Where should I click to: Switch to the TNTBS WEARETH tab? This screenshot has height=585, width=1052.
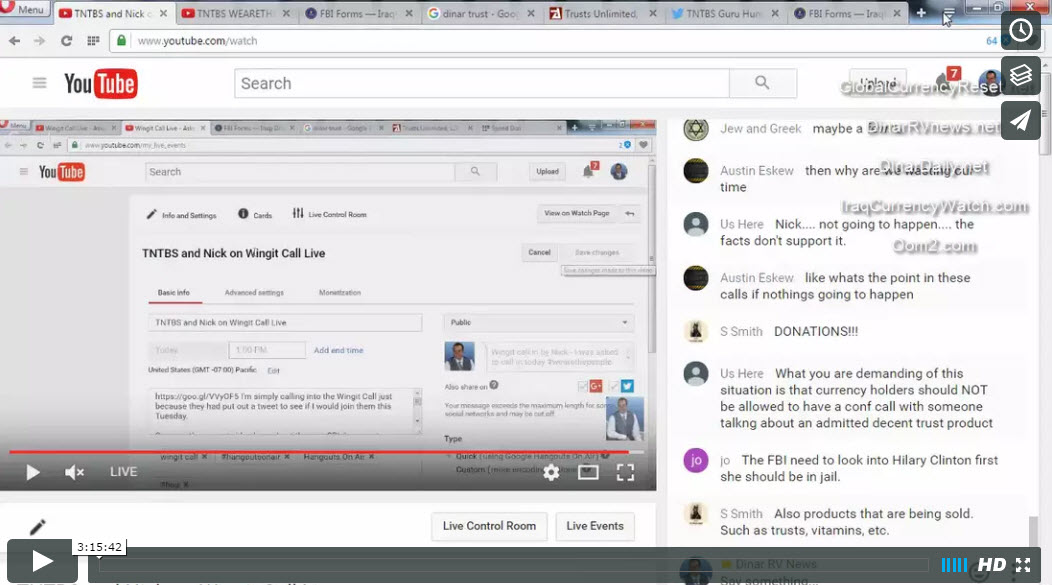click(236, 13)
